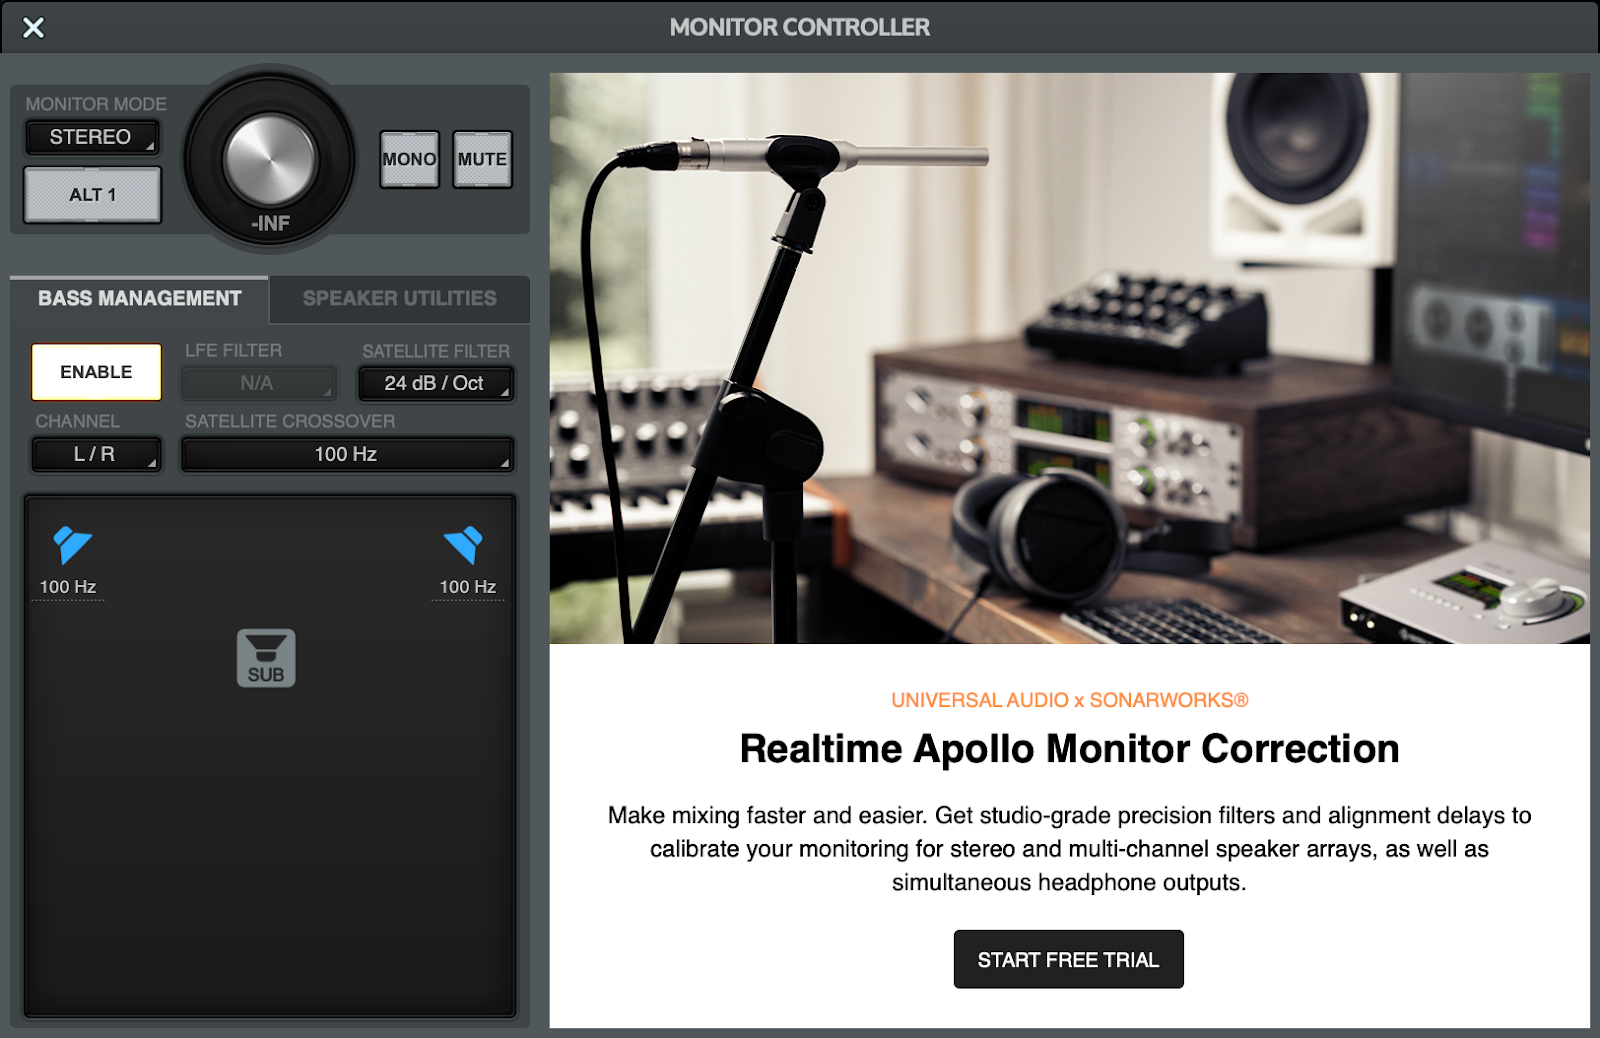Open the STEREO monitor mode dropdown
This screenshot has height=1038, width=1600.
(x=92, y=137)
